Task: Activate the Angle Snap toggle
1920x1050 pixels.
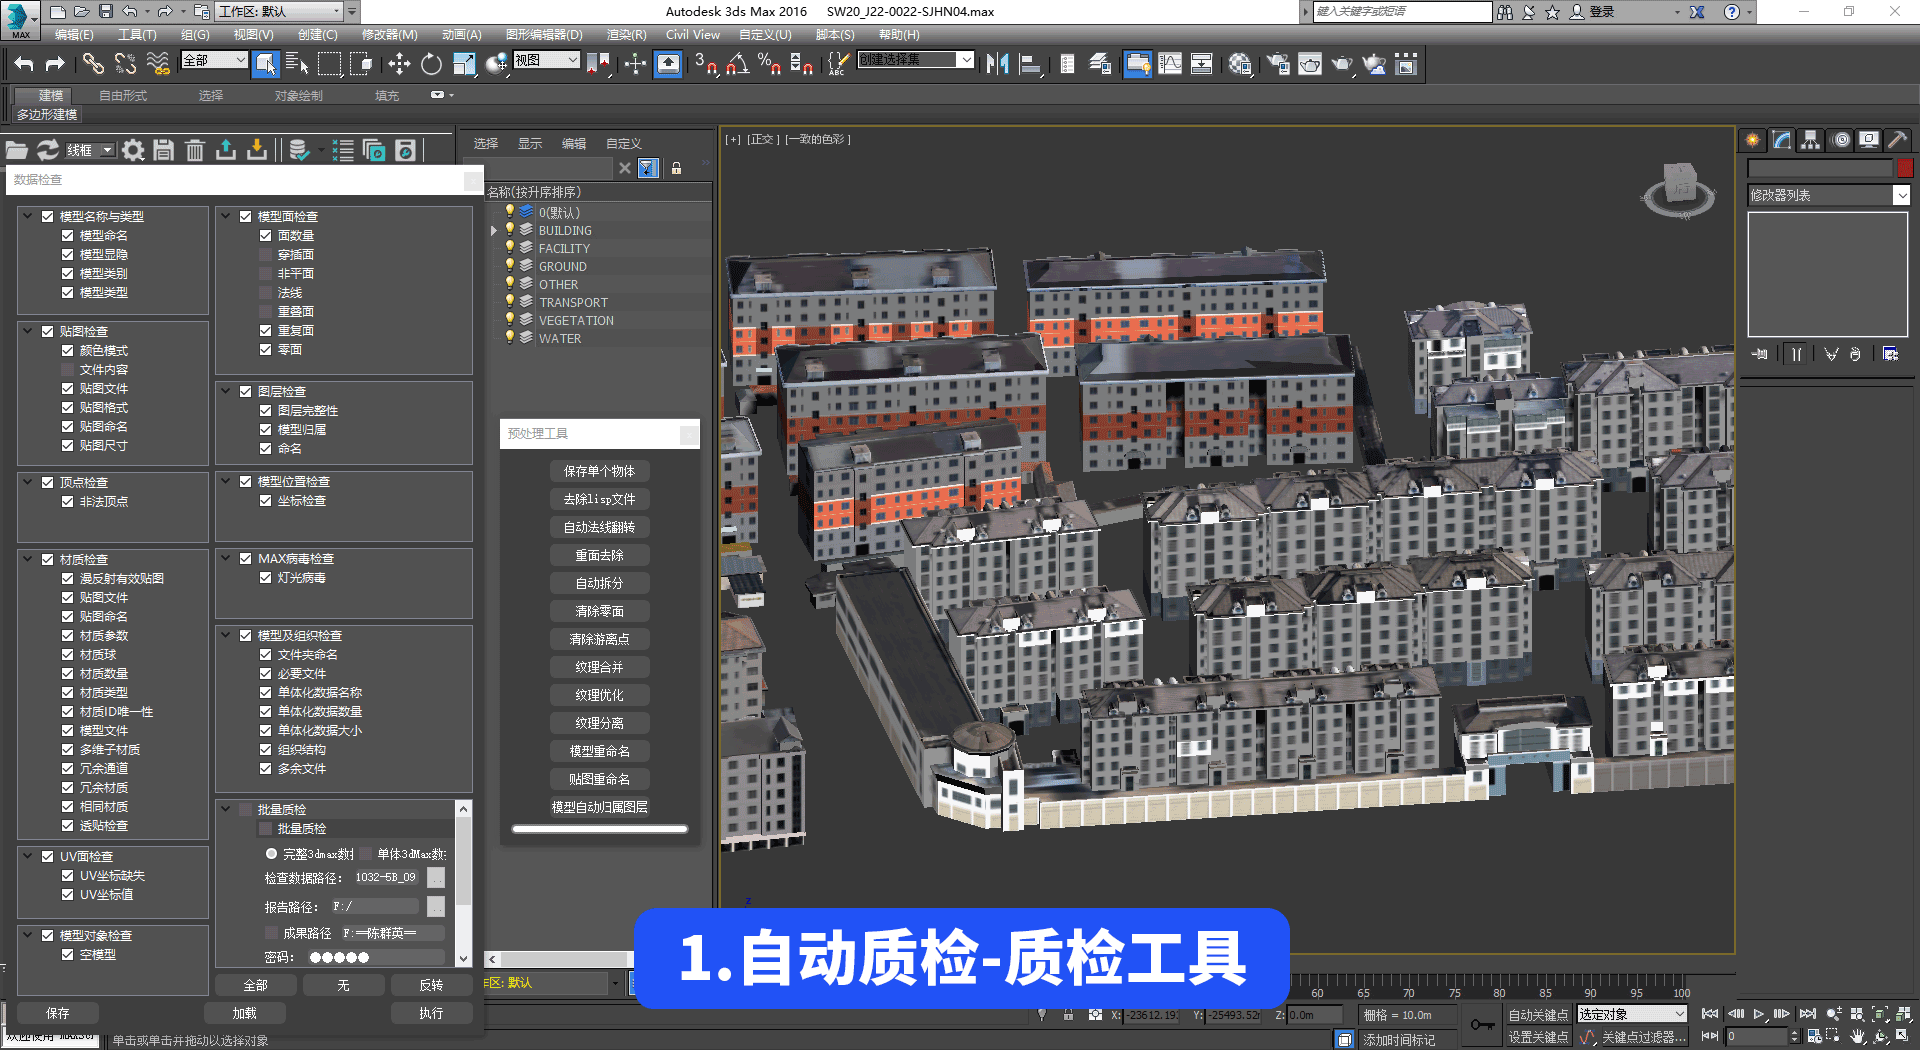Action: [x=737, y=65]
